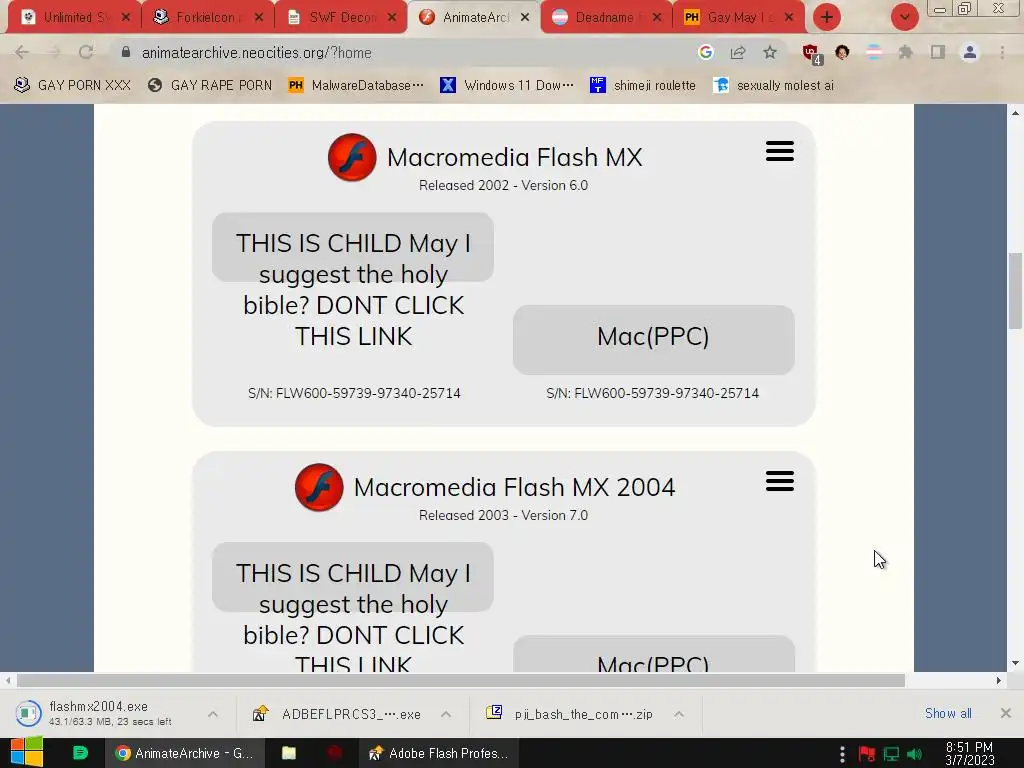Click the Google icon in the address bar
1024x768 pixels.
pos(705,52)
